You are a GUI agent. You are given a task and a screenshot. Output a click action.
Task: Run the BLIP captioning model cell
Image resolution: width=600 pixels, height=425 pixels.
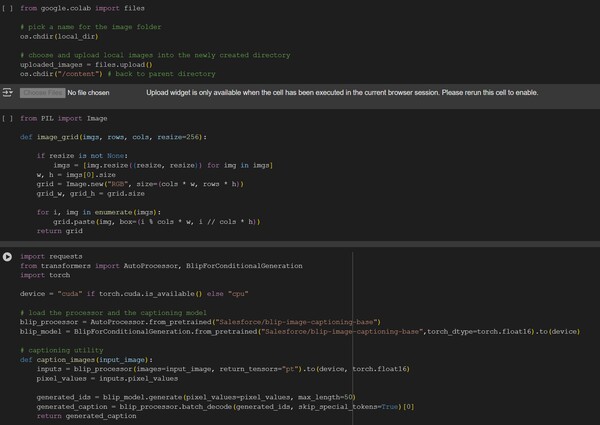click(8, 257)
